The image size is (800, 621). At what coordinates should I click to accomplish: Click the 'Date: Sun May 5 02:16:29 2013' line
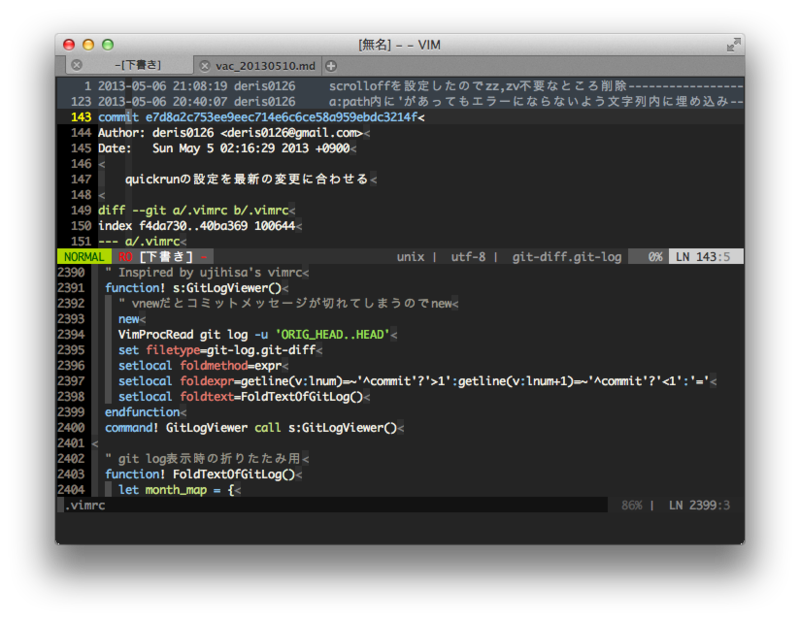pos(223,148)
